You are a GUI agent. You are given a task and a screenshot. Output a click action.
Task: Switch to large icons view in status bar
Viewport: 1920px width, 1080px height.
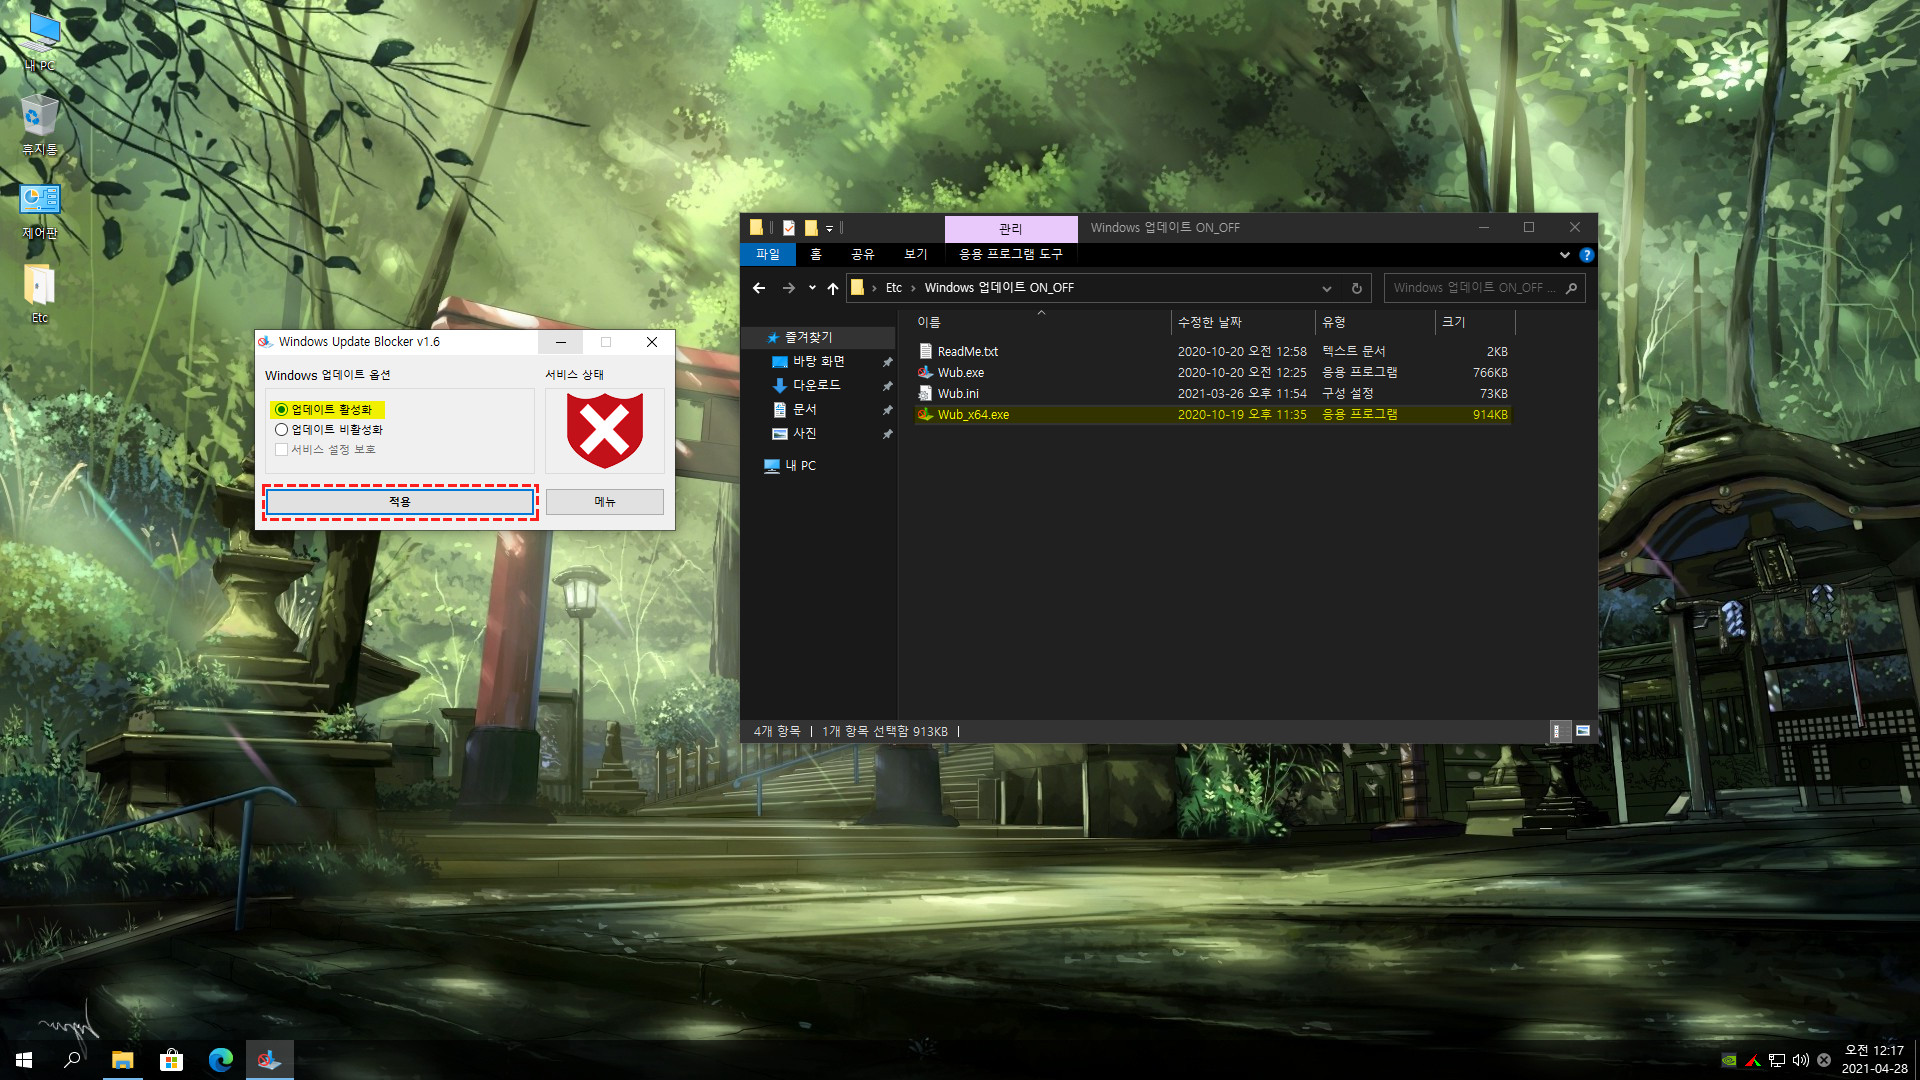pos(1582,732)
